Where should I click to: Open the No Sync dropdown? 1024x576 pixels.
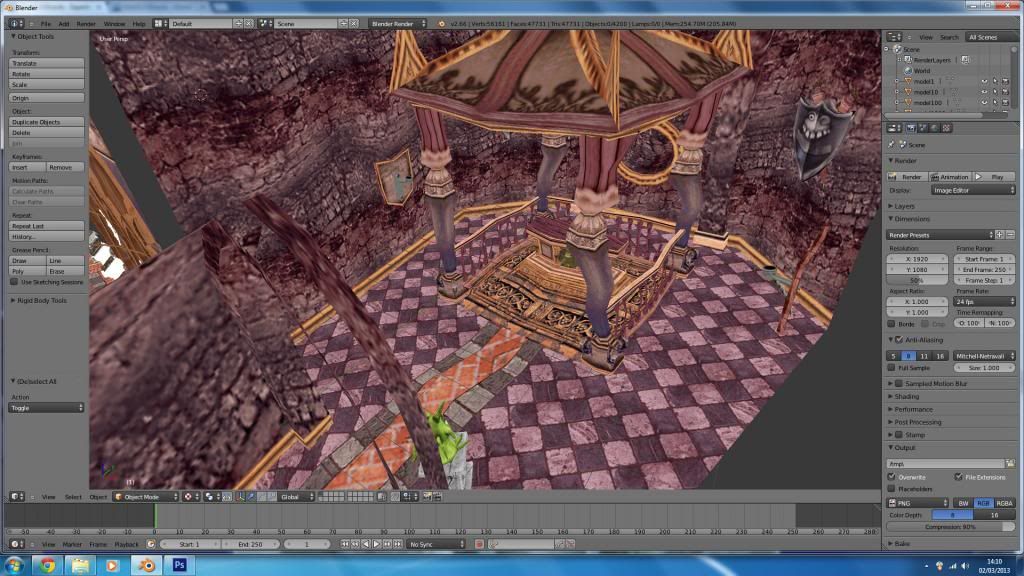tap(436, 544)
